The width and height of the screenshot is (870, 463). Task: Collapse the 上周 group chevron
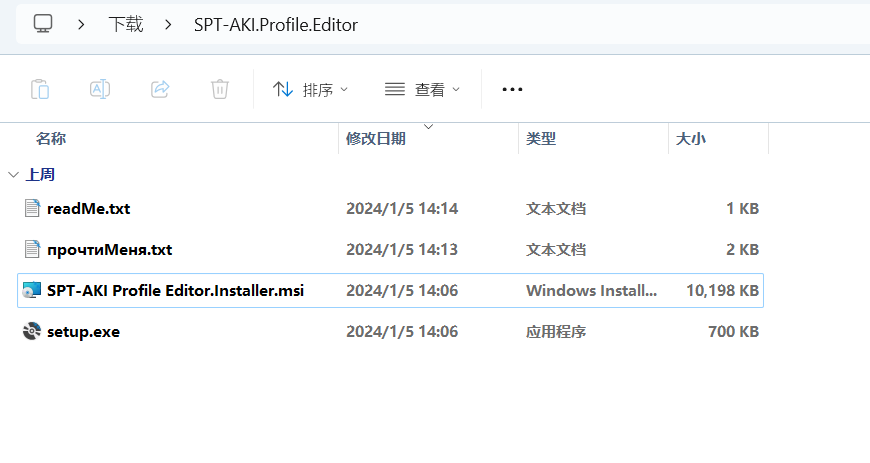point(13,175)
